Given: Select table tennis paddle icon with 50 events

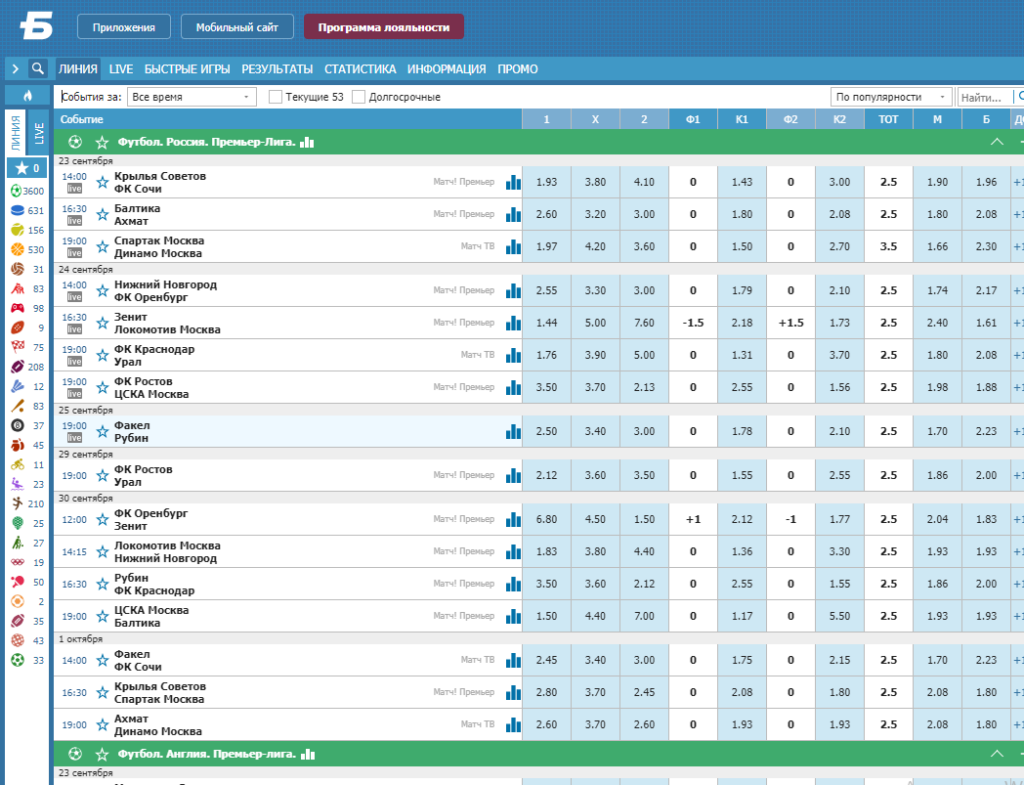Looking at the screenshot, I should pyautogui.click(x=17, y=582).
